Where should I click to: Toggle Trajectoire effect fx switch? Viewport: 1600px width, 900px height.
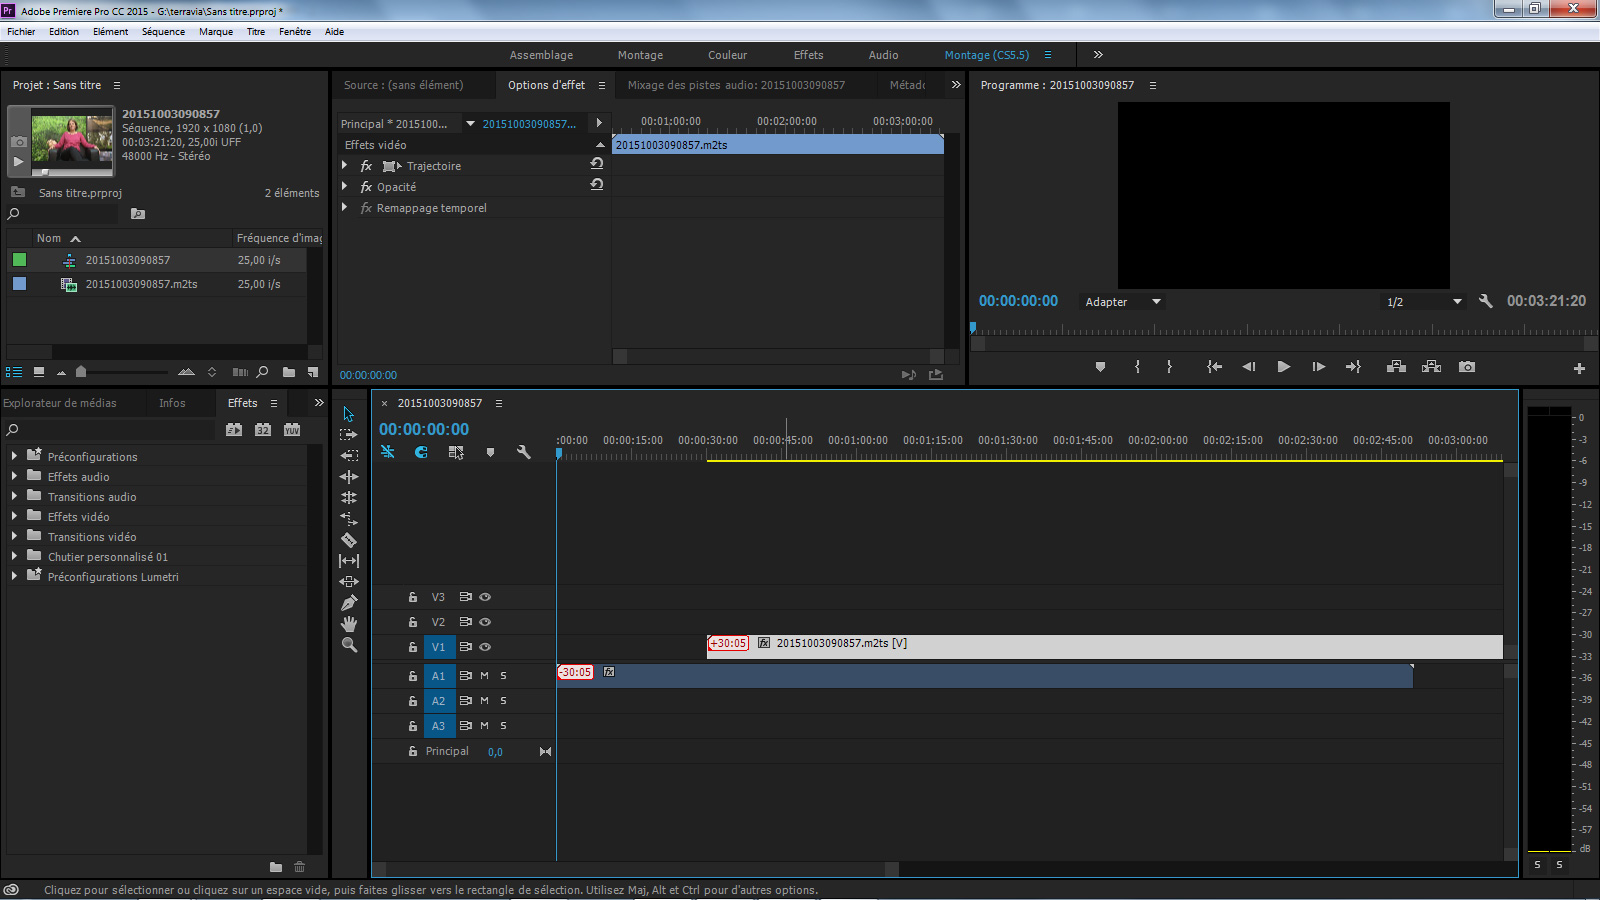tap(366, 166)
